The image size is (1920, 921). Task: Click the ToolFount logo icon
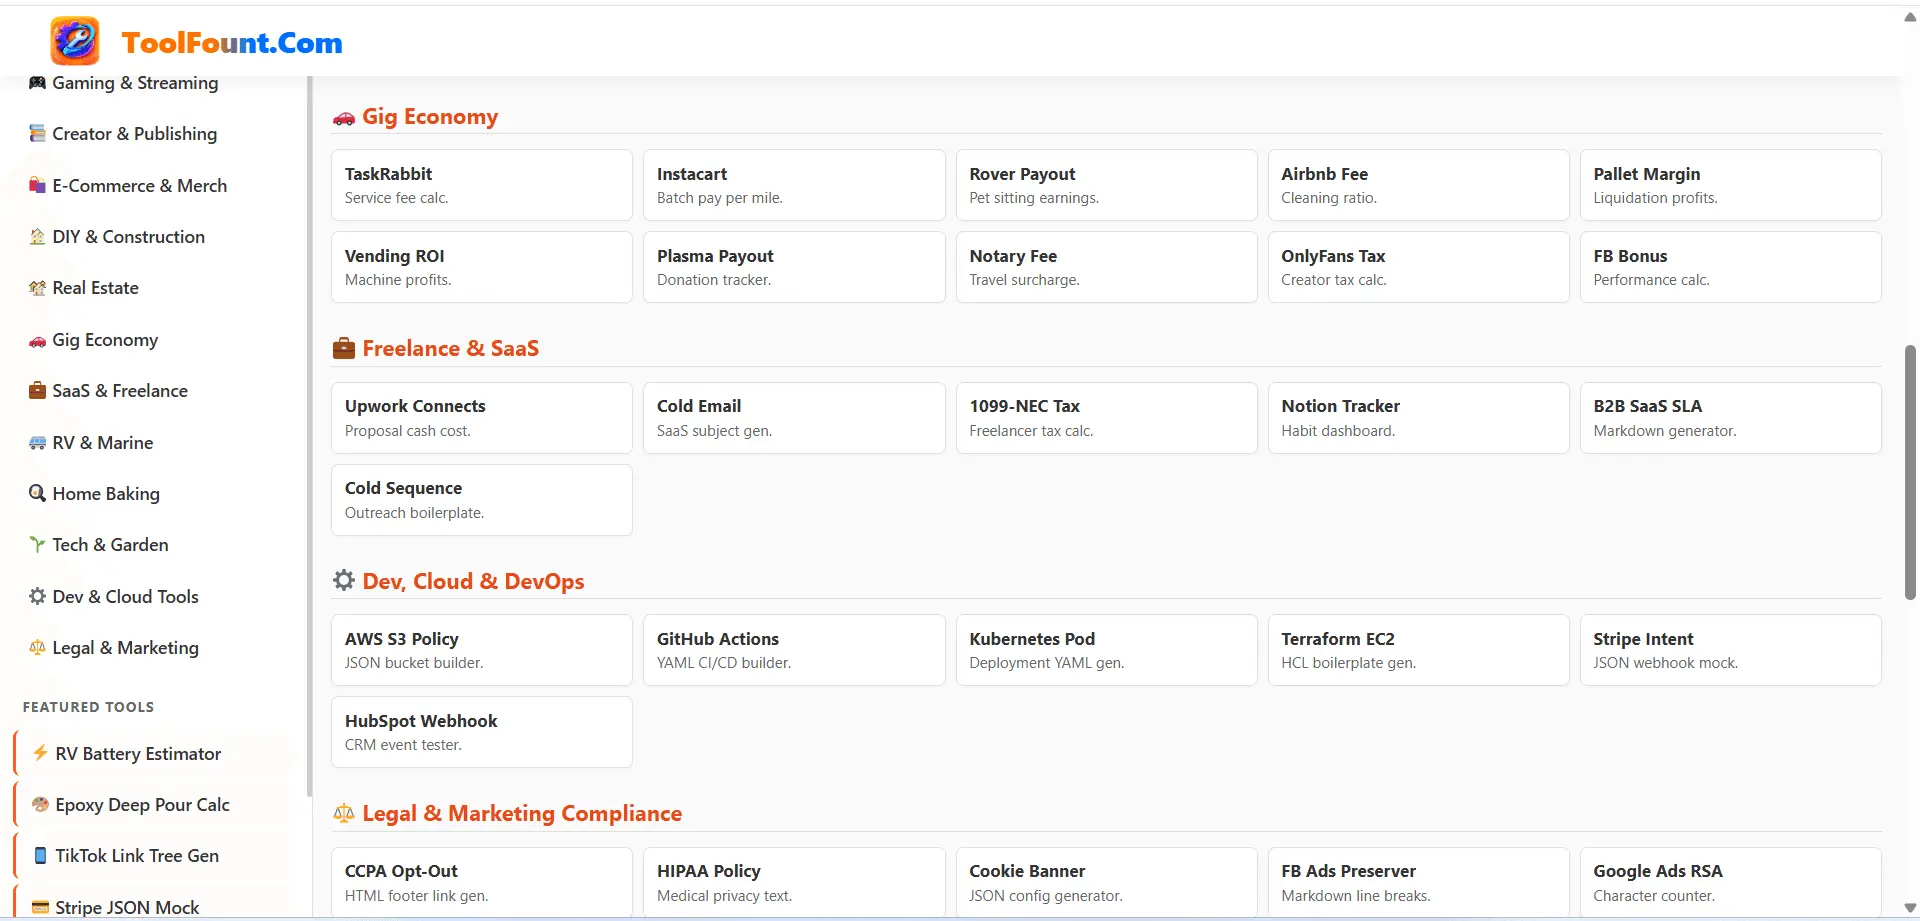pos(75,41)
